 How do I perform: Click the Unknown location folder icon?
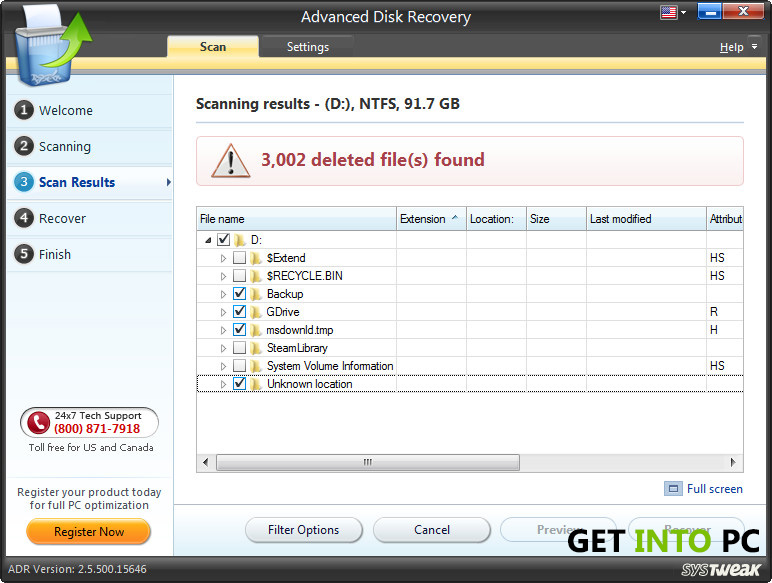click(256, 384)
